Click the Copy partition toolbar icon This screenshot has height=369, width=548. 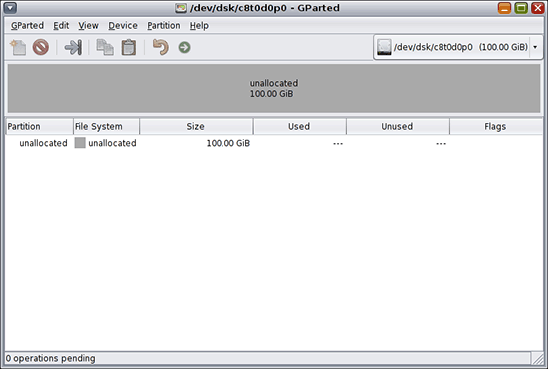(105, 47)
